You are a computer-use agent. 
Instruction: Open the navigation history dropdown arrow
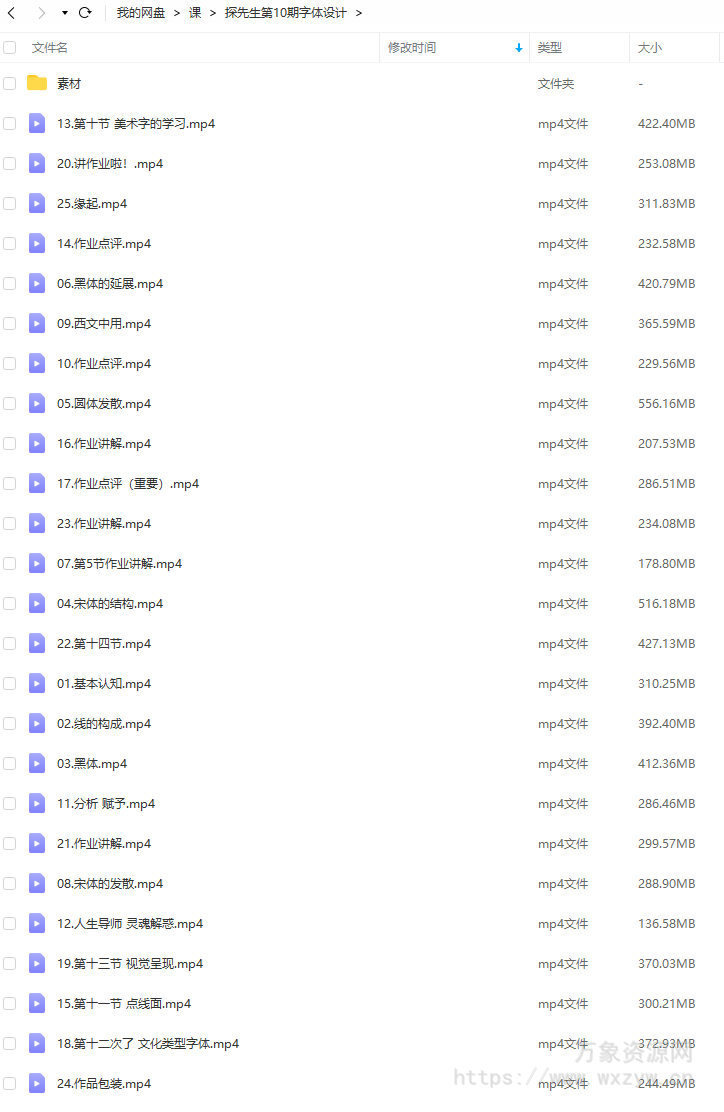[65, 13]
